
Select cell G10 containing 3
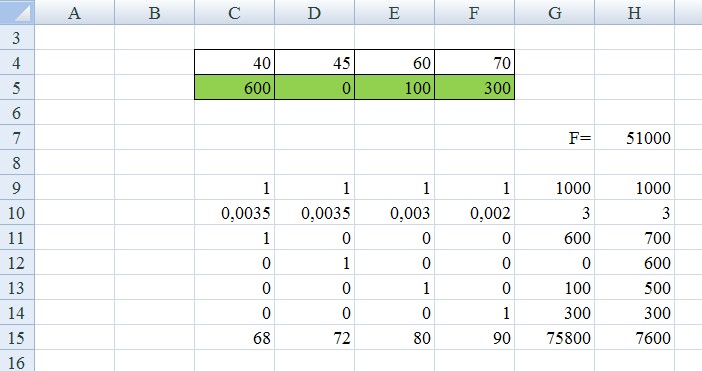(x=555, y=213)
